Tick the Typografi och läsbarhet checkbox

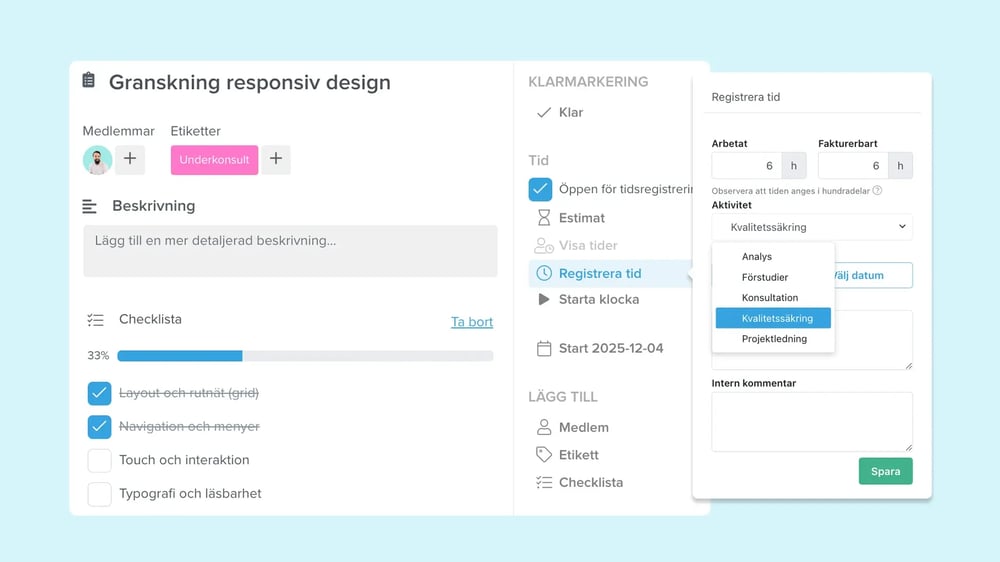click(99, 493)
